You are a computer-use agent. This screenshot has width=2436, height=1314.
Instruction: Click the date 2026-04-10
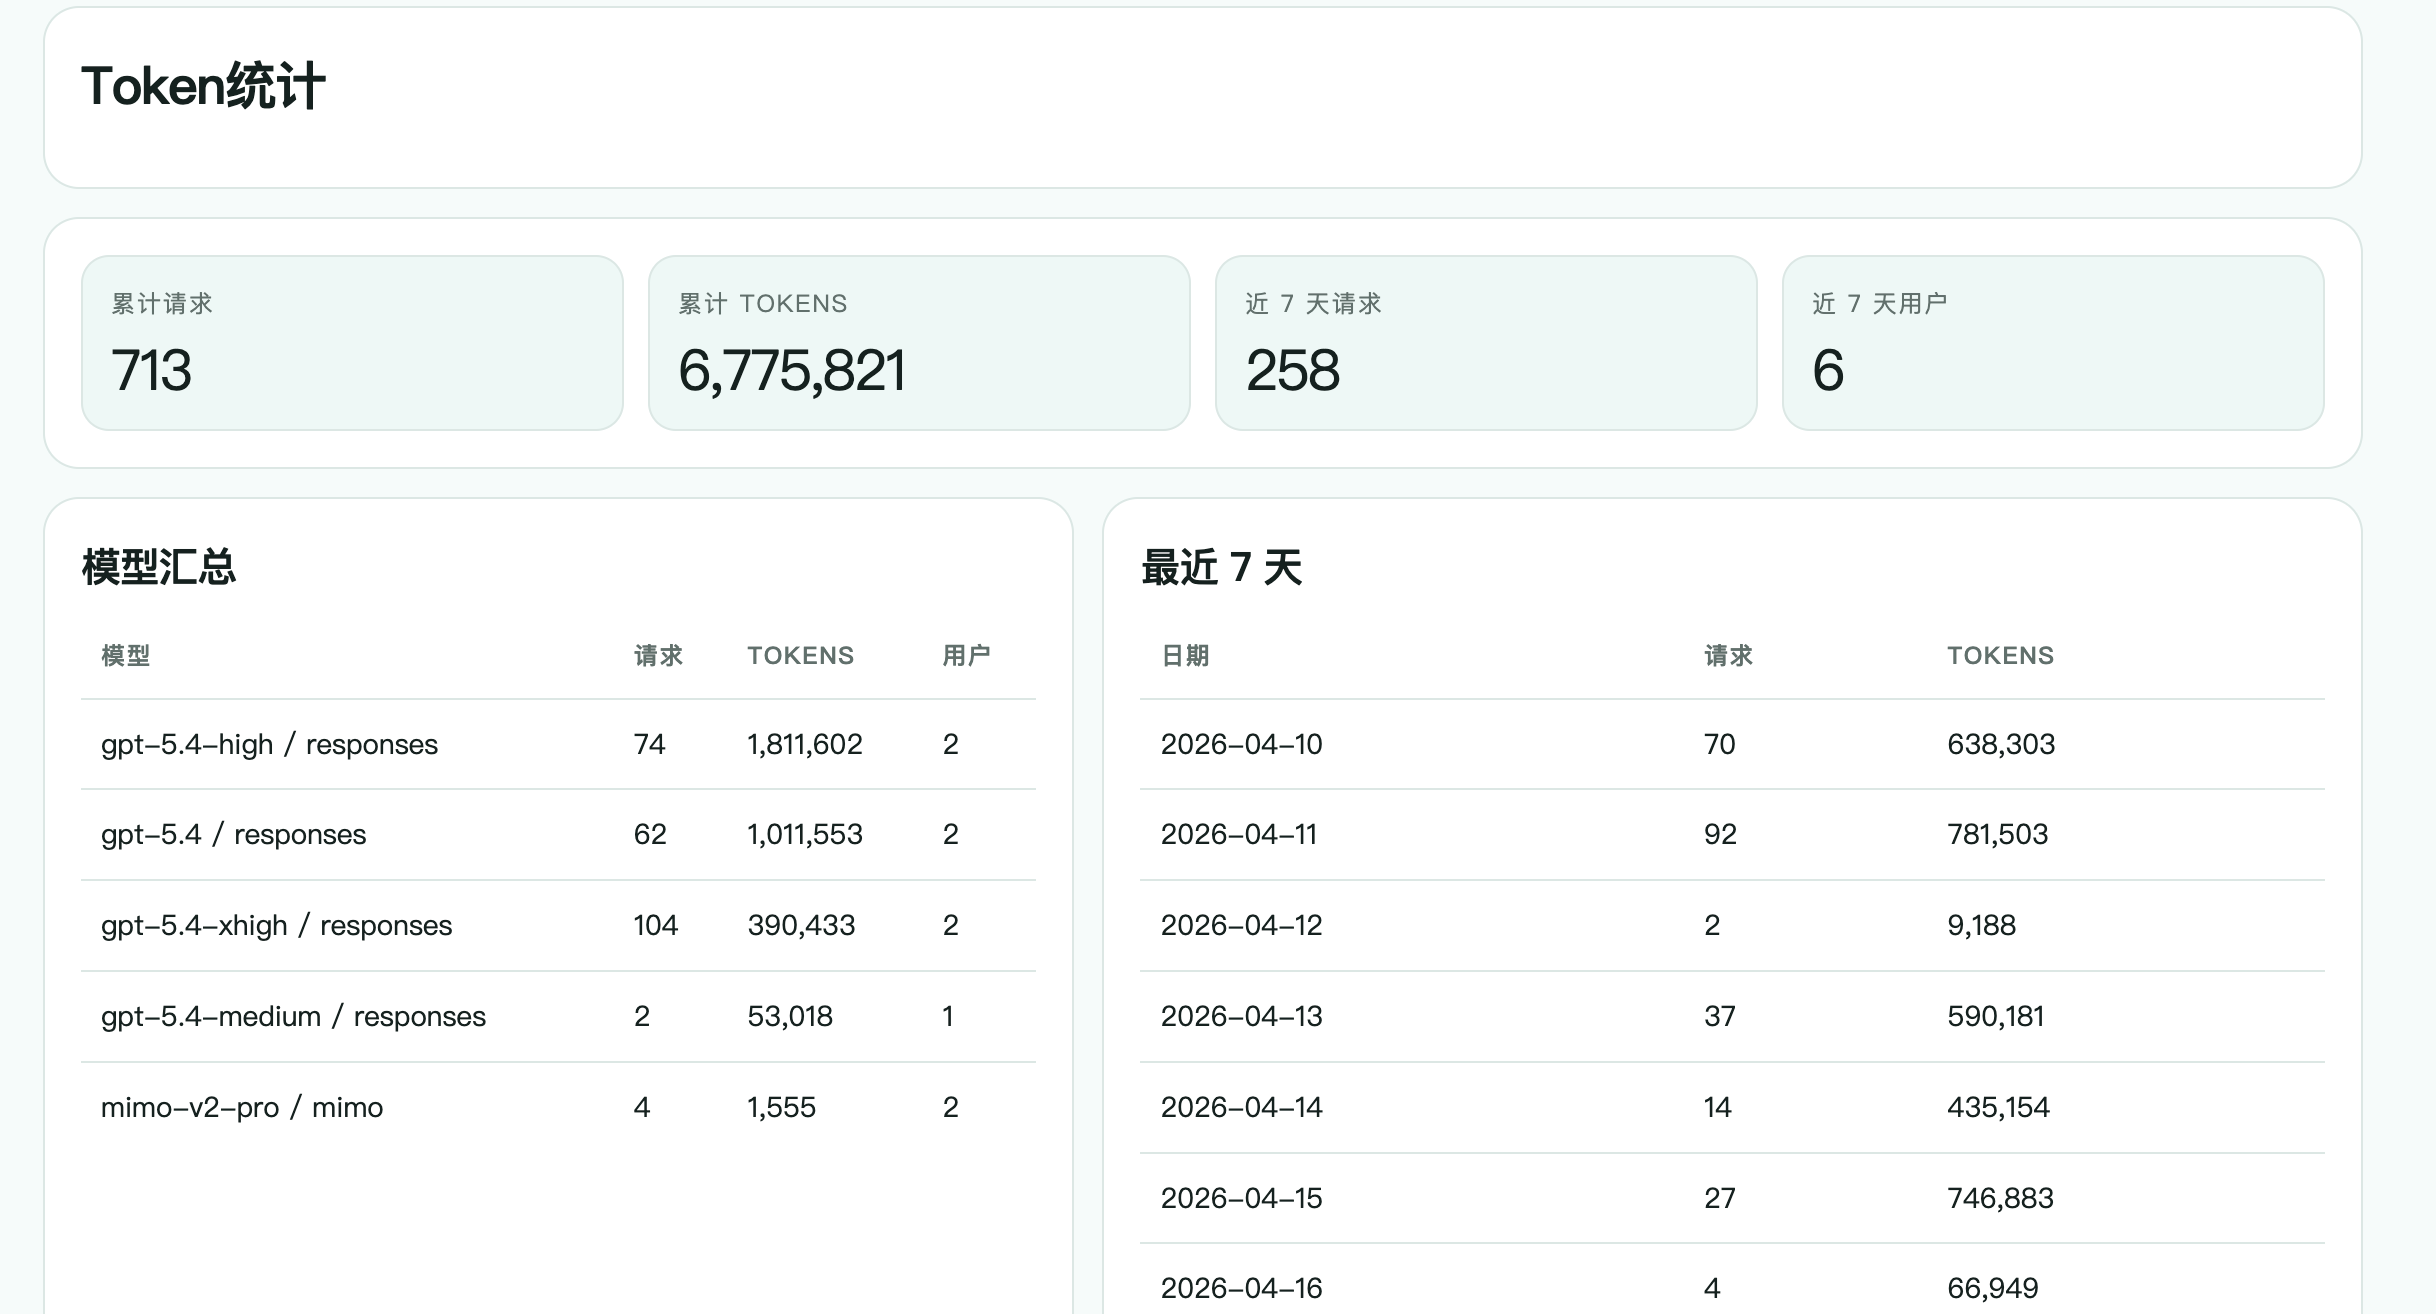coord(1241,745)
